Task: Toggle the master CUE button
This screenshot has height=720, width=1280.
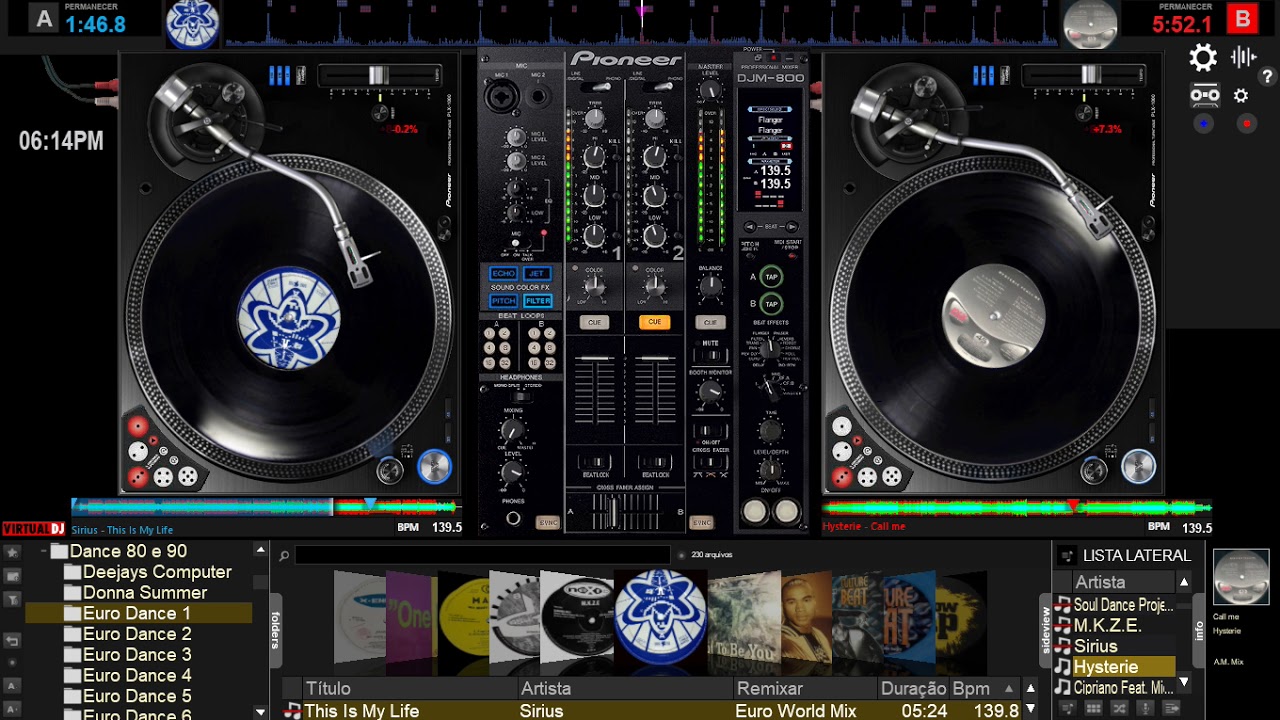Action: (x=710, y=322)
